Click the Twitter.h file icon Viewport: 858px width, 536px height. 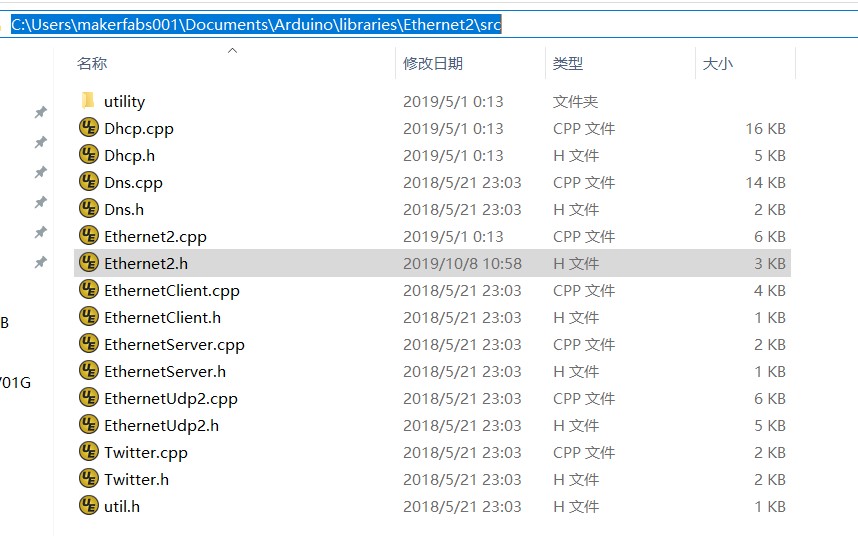89,479
